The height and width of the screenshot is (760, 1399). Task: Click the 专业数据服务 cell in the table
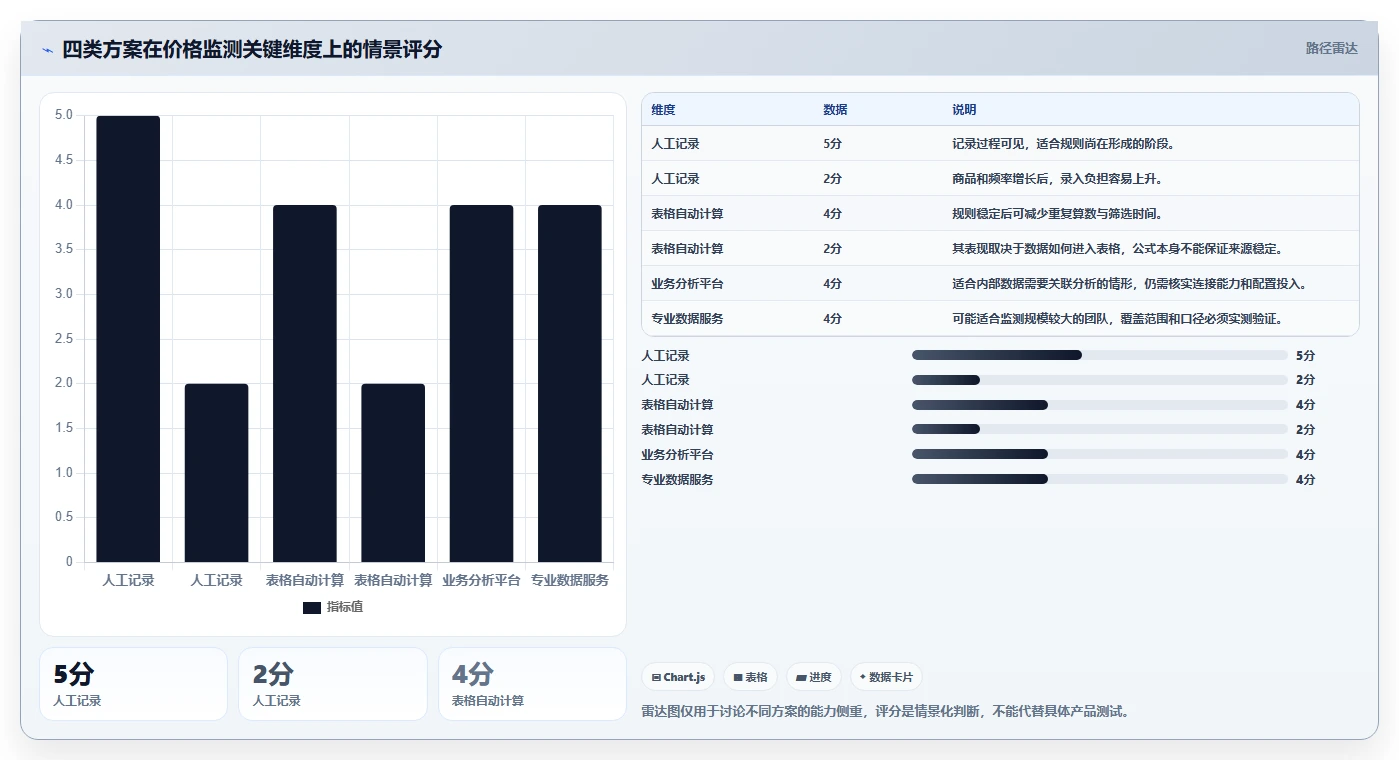click(687, 319)
